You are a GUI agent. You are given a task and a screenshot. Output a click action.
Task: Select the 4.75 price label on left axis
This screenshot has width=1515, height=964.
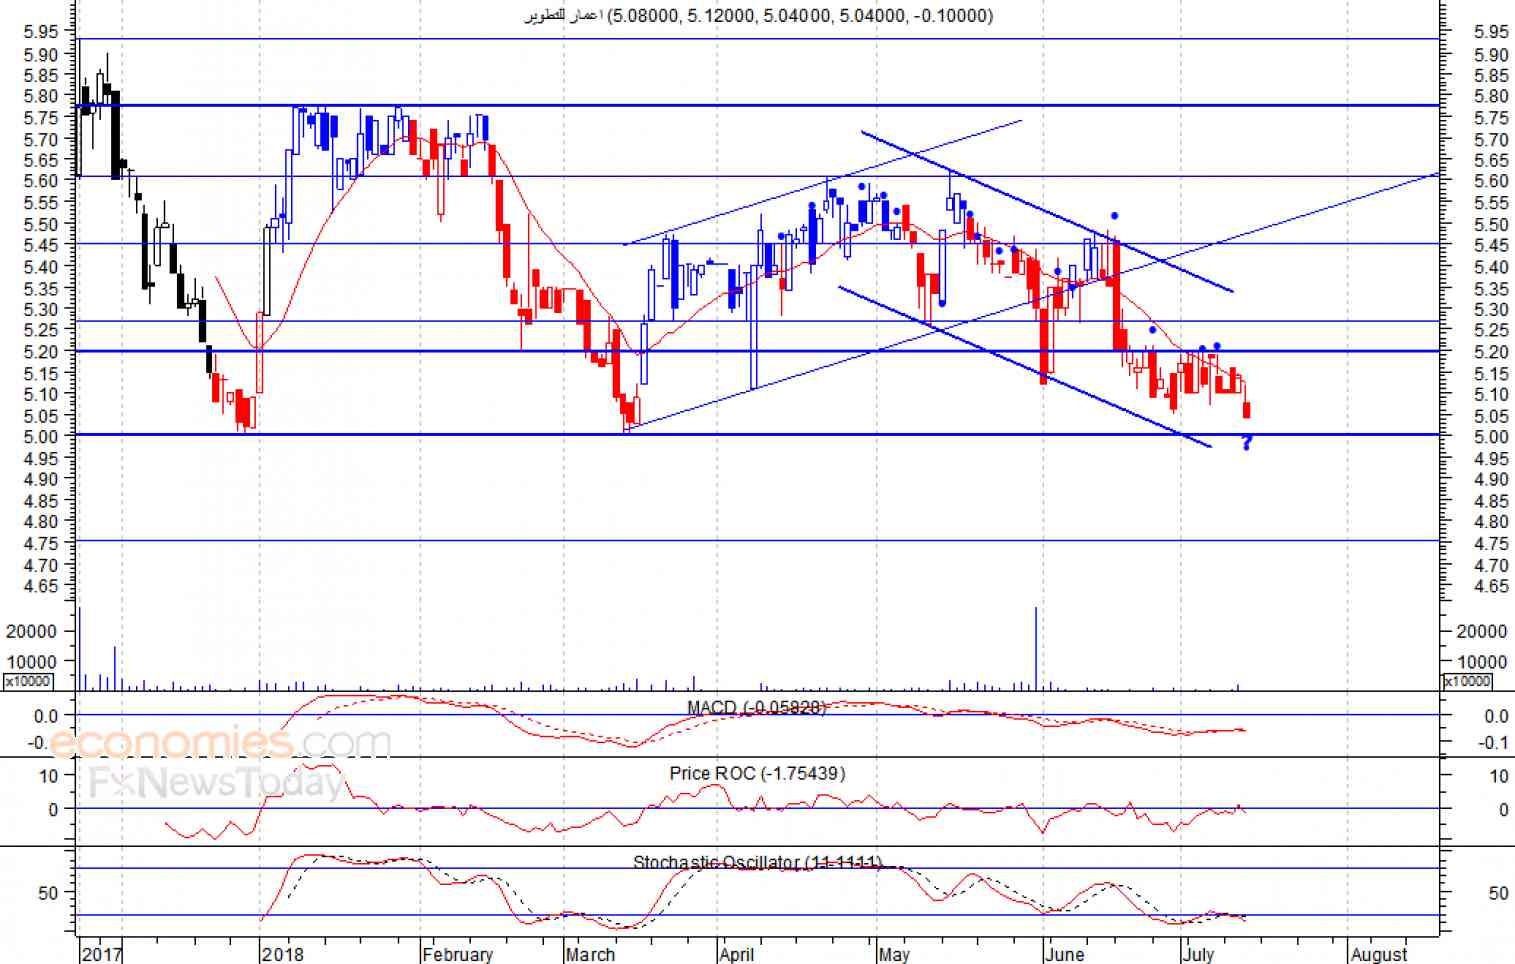coord(41,543)
